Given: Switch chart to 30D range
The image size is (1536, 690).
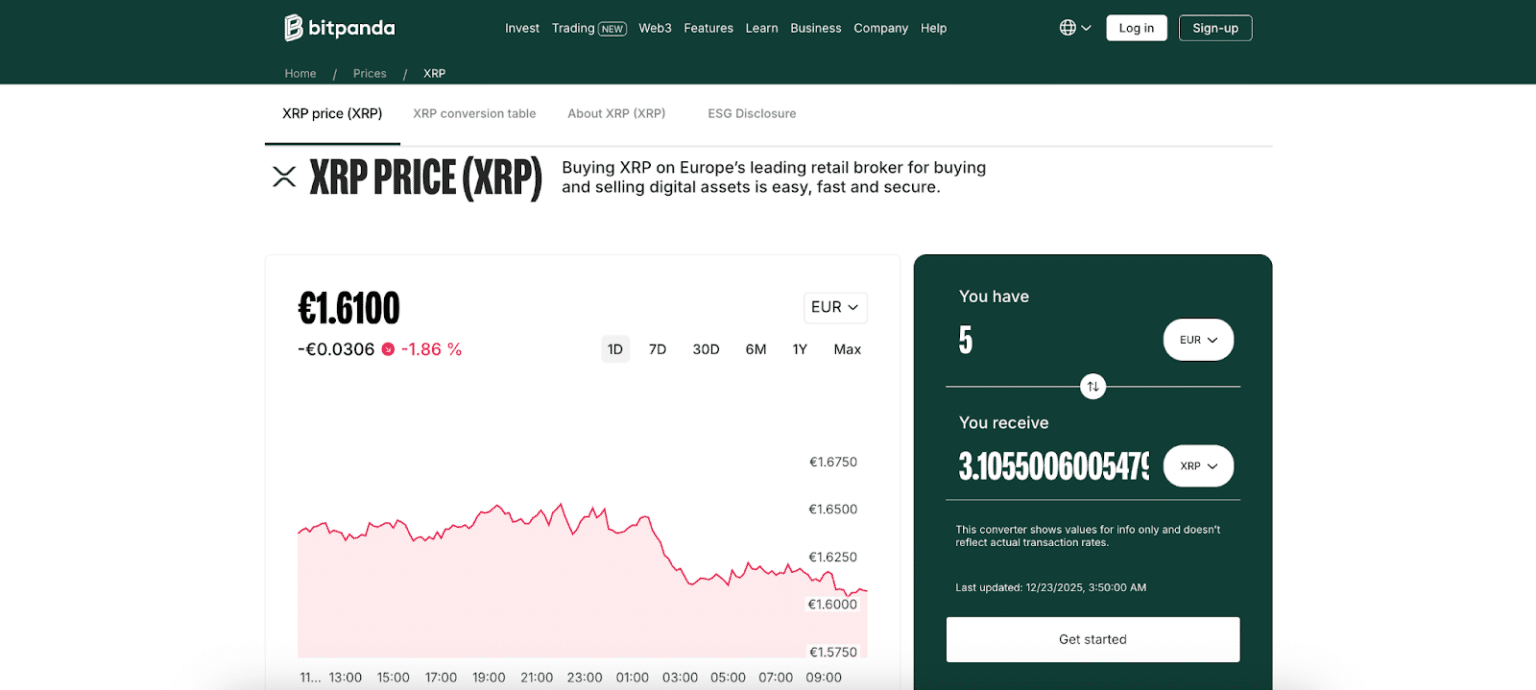Looking at the screenshot, I should click(x=706, y=349).
